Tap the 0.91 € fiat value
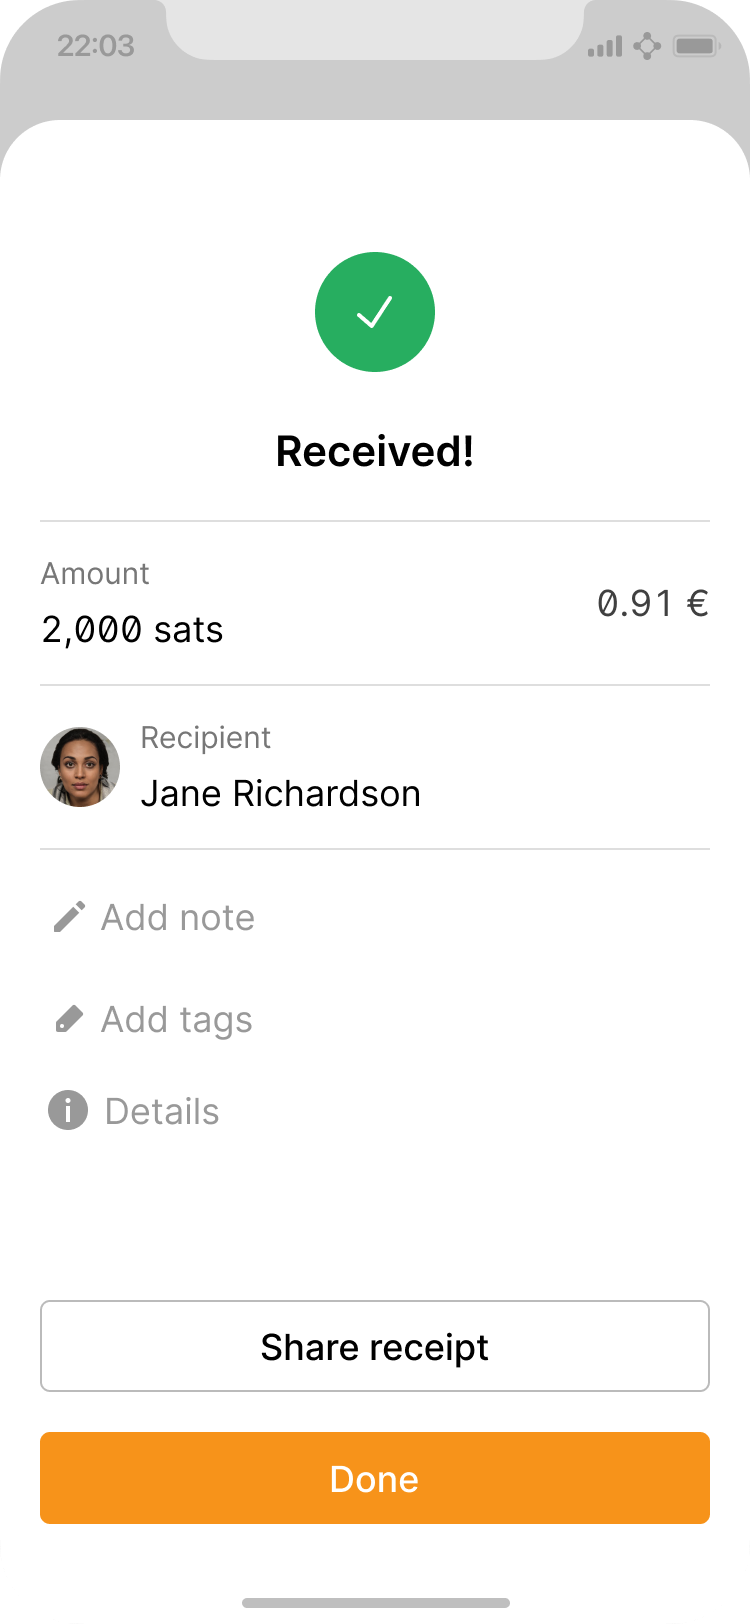The image size is (750, 1624). [x=653, y=603]
